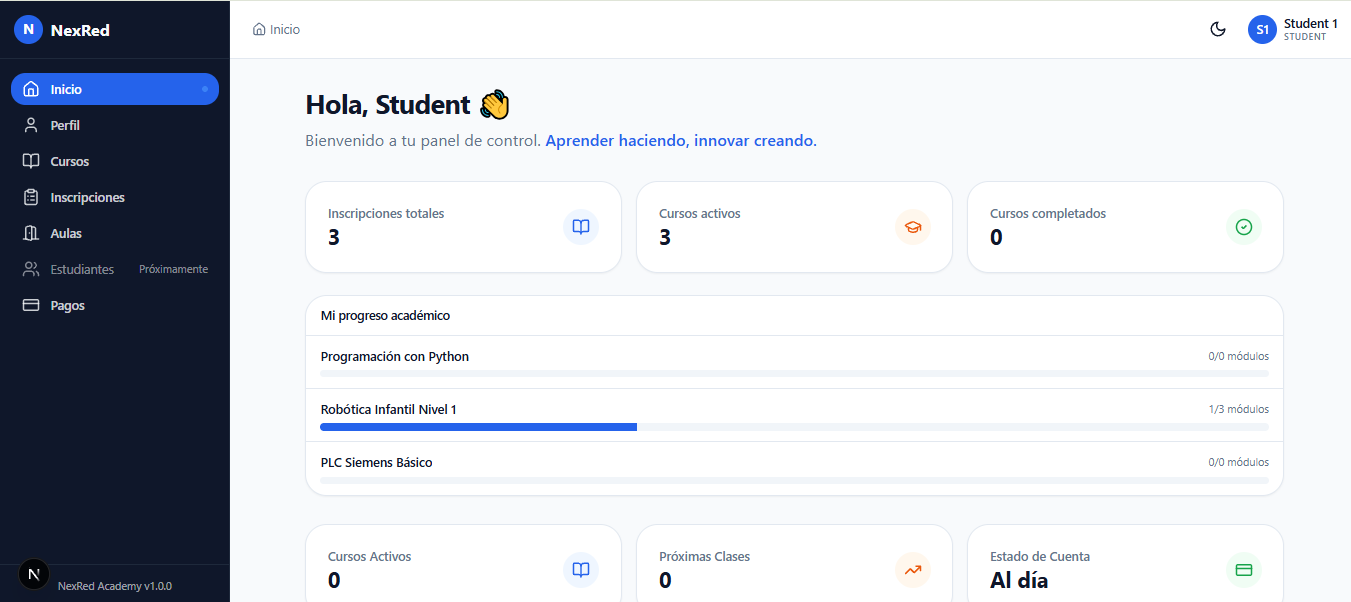The width and height of the screenshot is (1351, 602).
Task: Click the NexRed logo circle
Action: 28,29
